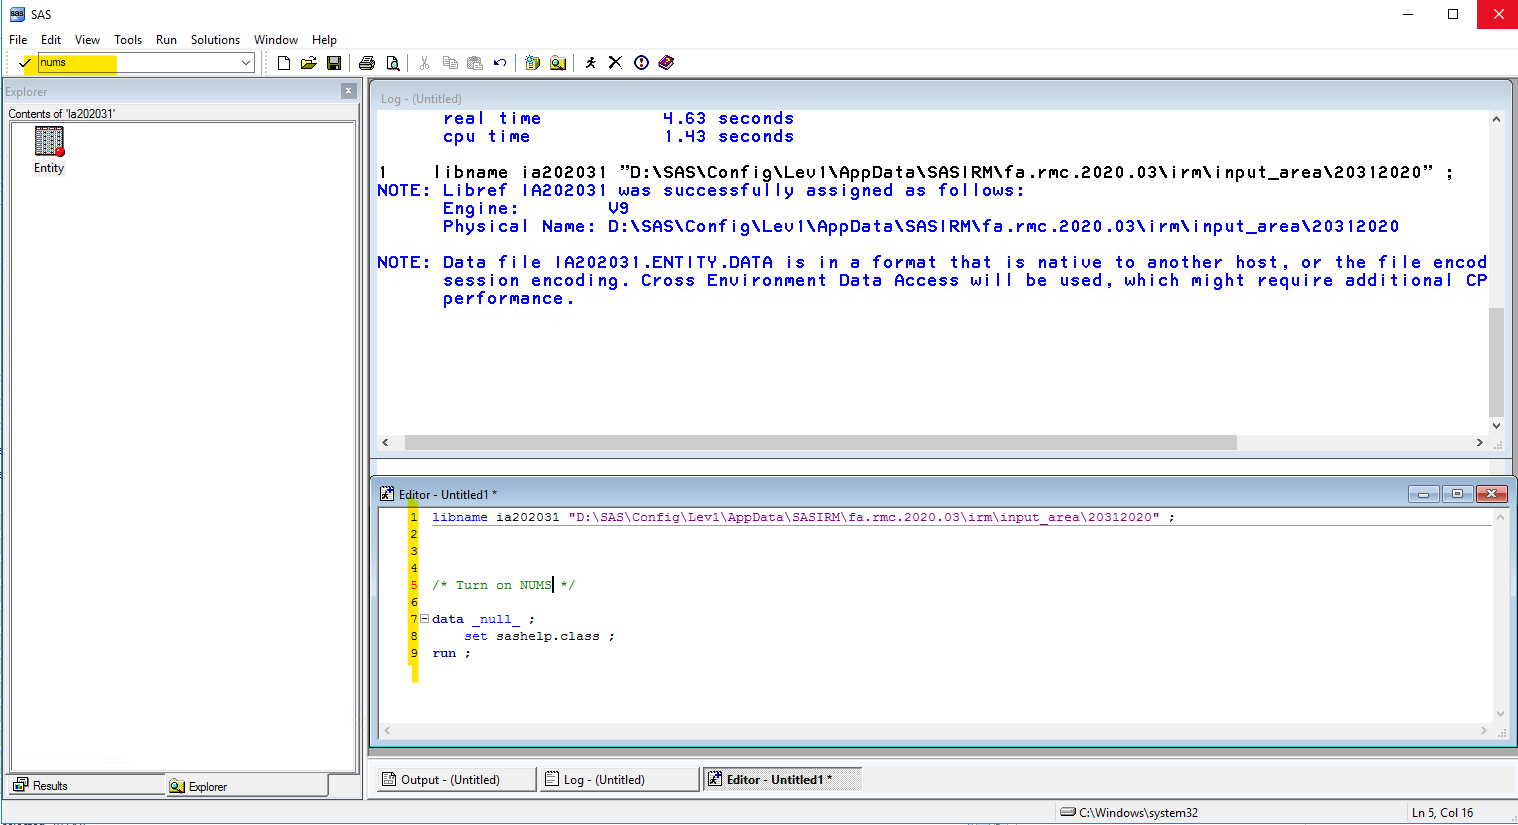
Task: Switch to the Results tab in the left pane
Action: pyautogui.click(x=50, y=786)
